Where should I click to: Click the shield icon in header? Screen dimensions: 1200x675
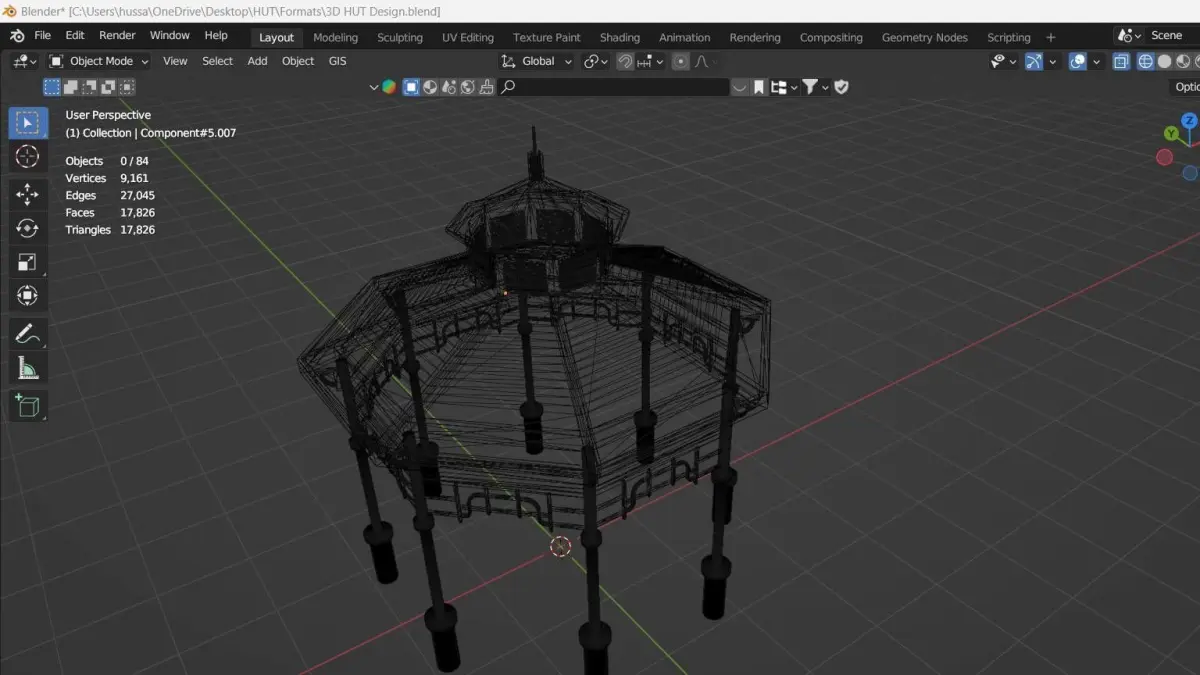click(x=842, y=87)
